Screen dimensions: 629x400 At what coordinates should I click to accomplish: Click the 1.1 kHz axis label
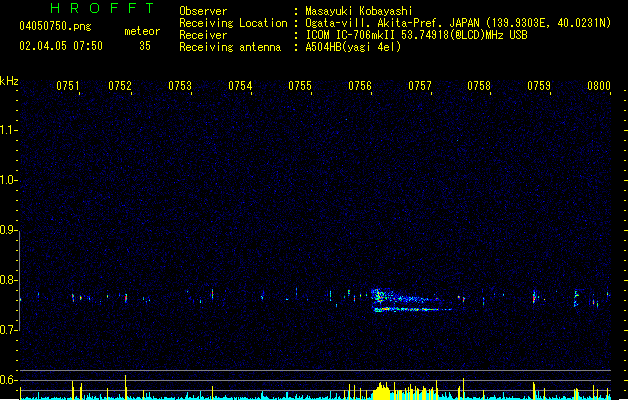point(8,130)
